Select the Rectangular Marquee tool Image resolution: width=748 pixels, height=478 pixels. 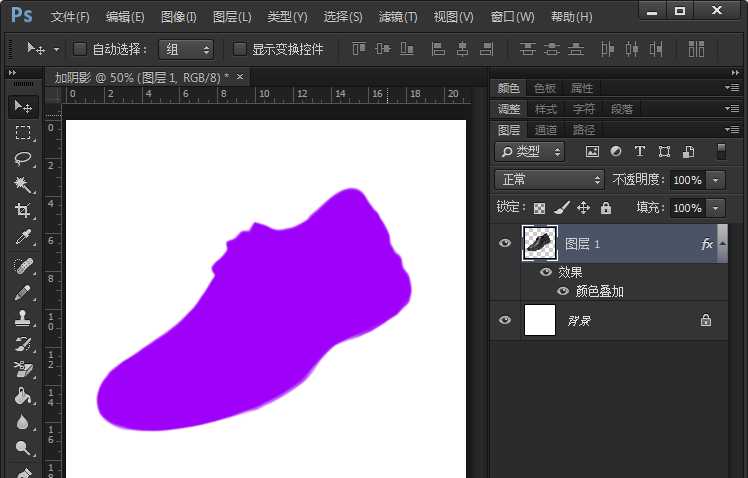pos(22,132)
